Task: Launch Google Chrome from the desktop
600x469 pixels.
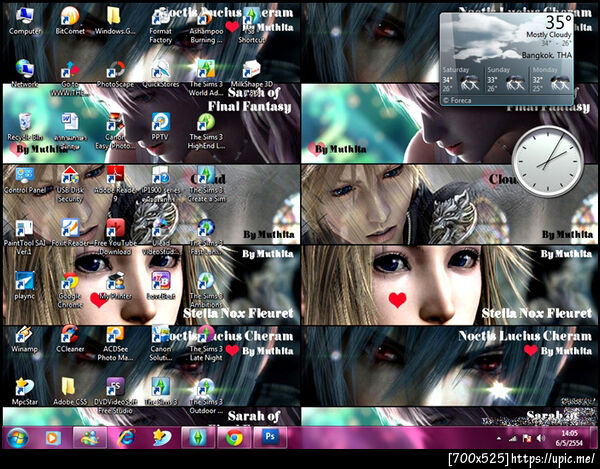Action: [70, 290]
